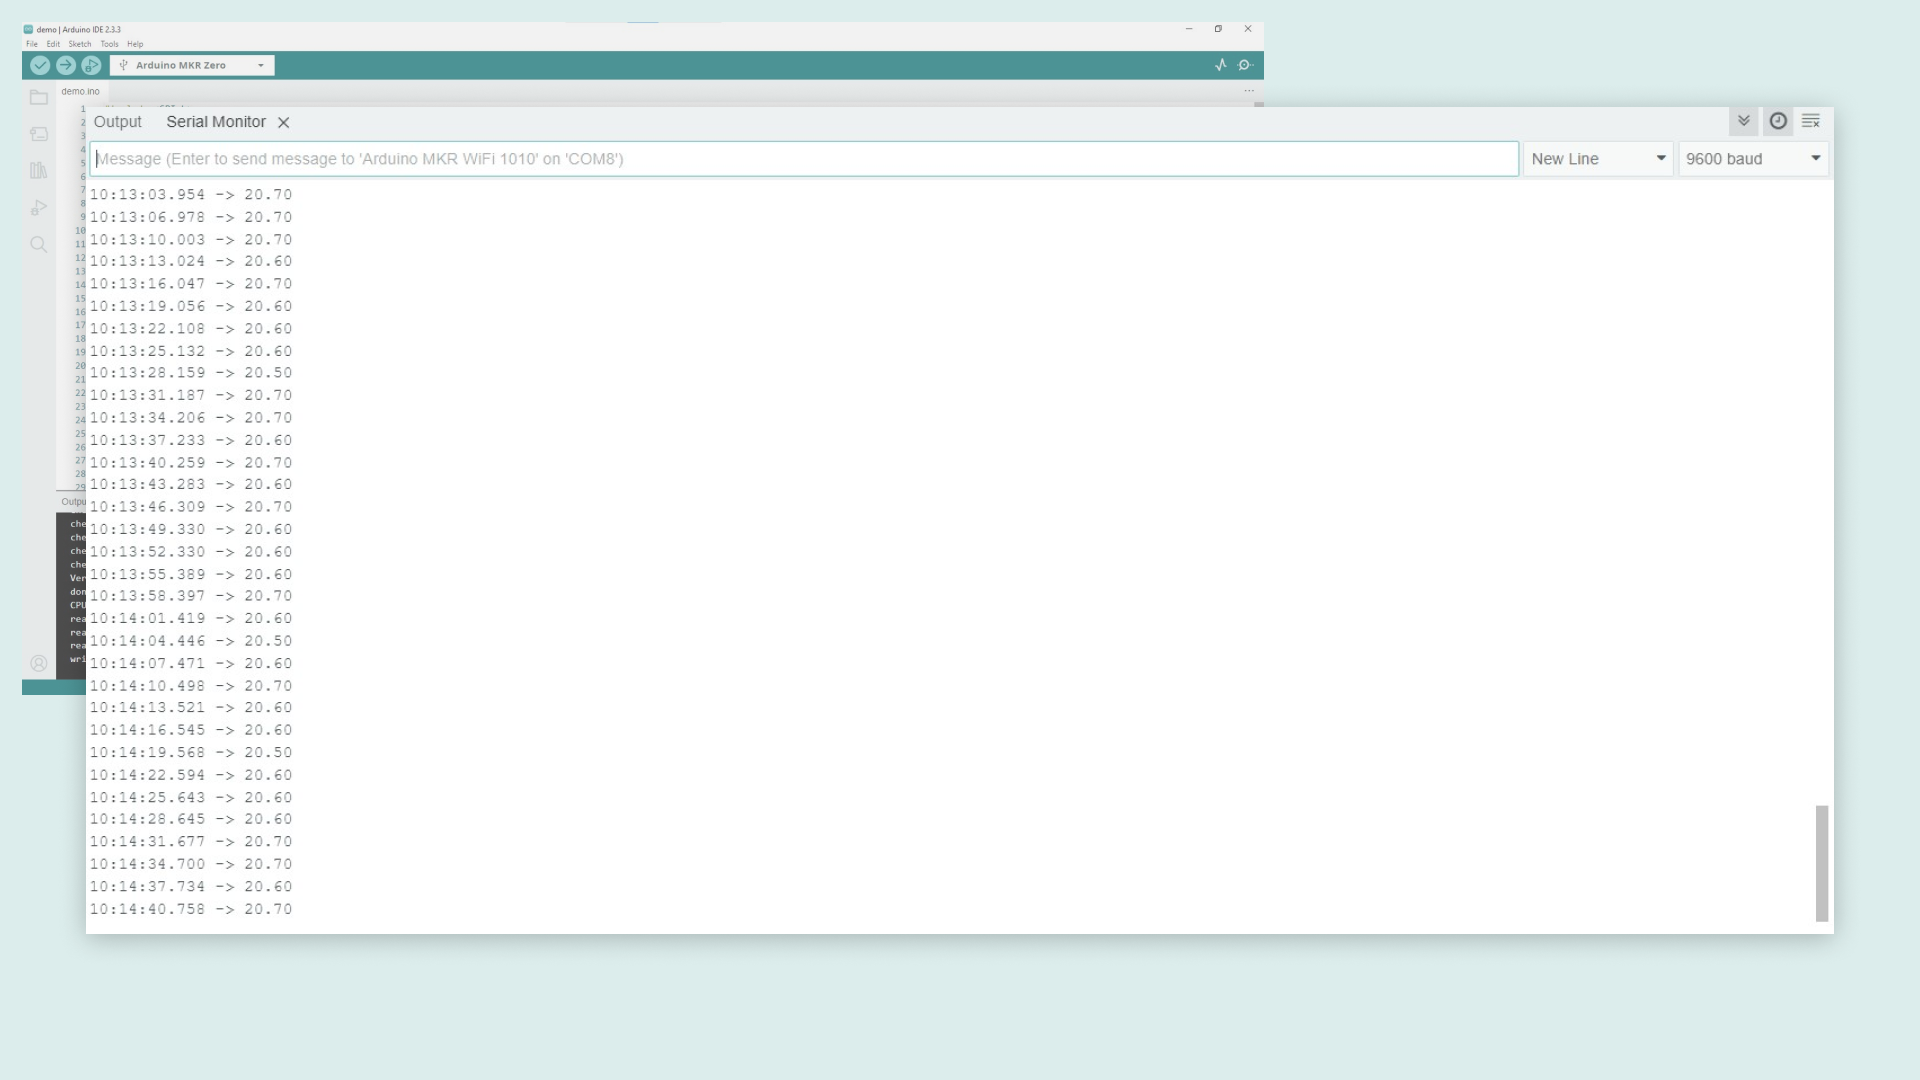Click the Serial Monitor magnifier icon
1920x1080 pixels.
click(x=1245, y=65)
